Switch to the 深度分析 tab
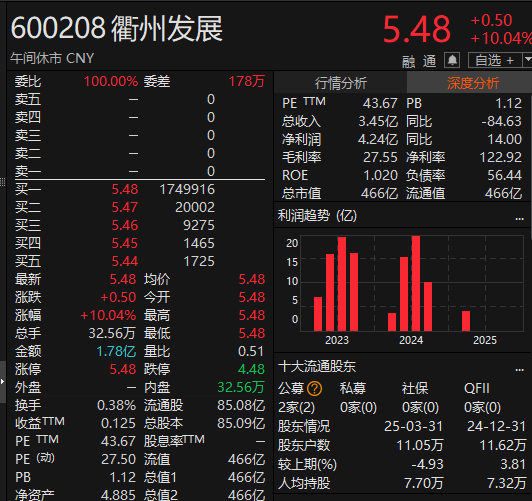 point(473,83)
